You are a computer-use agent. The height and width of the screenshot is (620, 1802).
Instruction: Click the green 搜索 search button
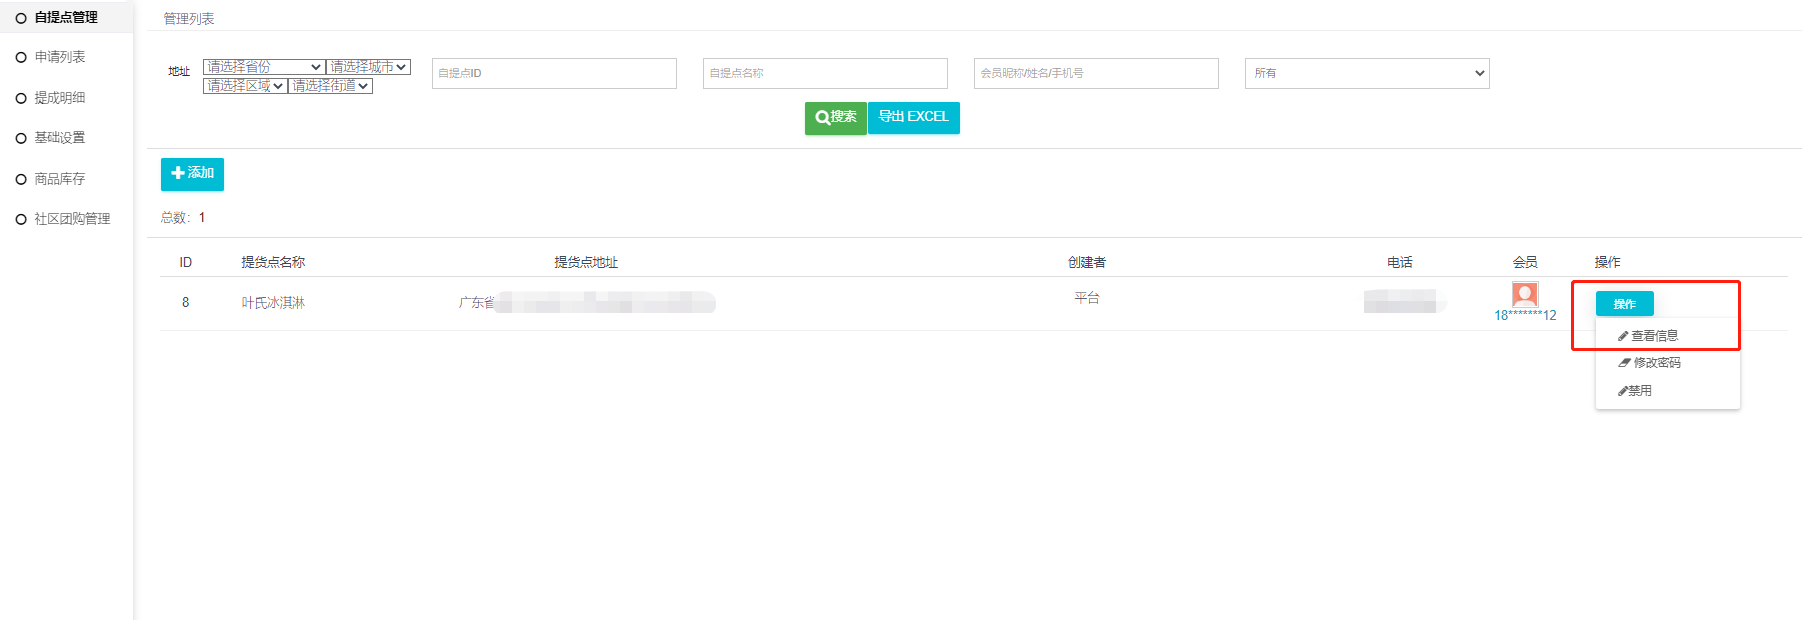[835, 118]
